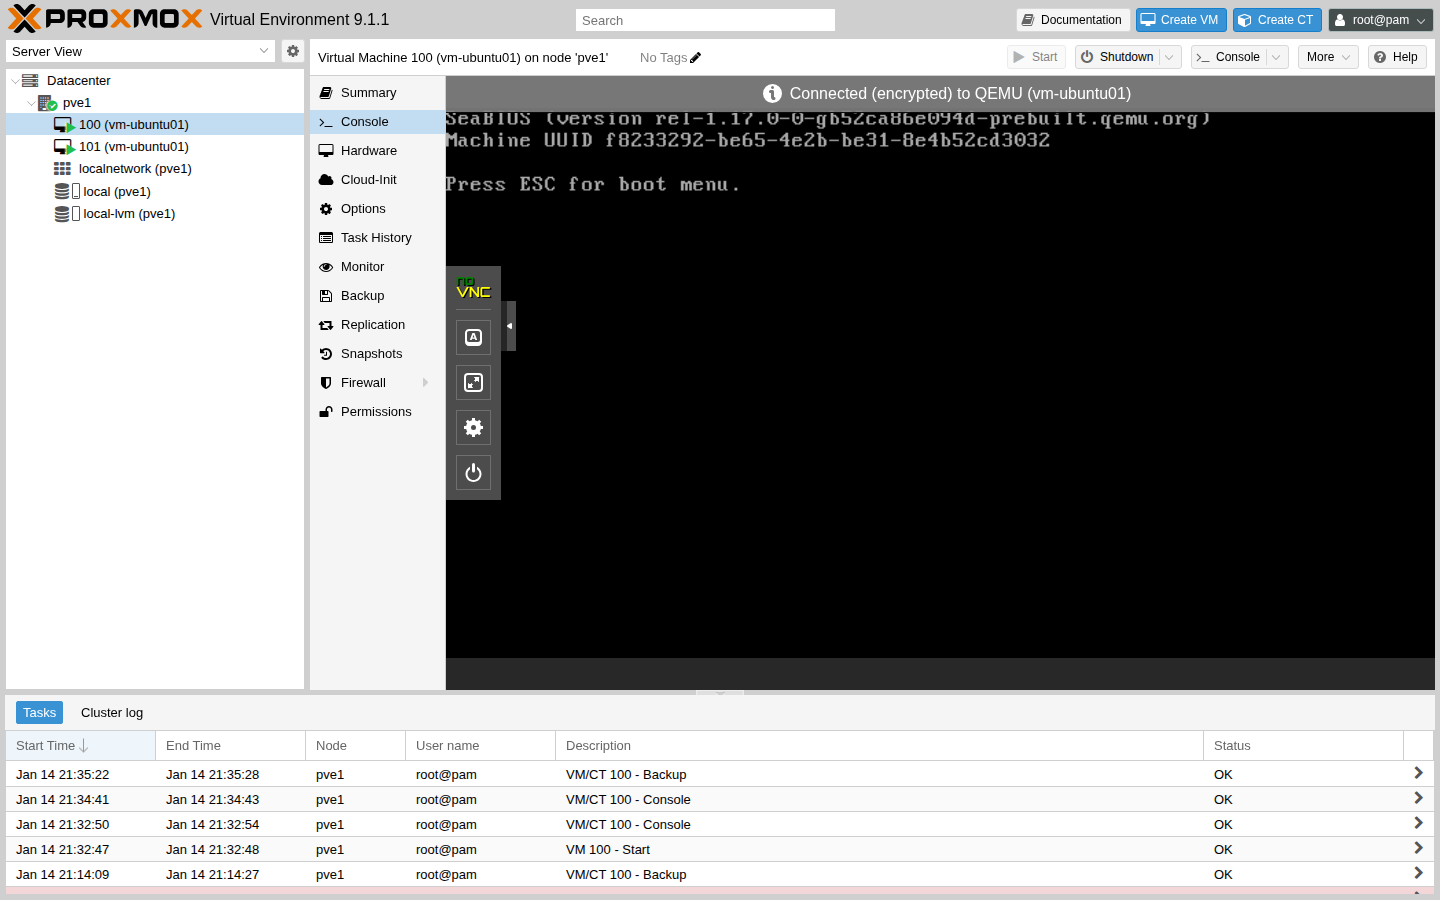Edit VM tags via the pencil icon
Image resolution: width=1440 pixels, height=900 pixels.
[697, 57]
